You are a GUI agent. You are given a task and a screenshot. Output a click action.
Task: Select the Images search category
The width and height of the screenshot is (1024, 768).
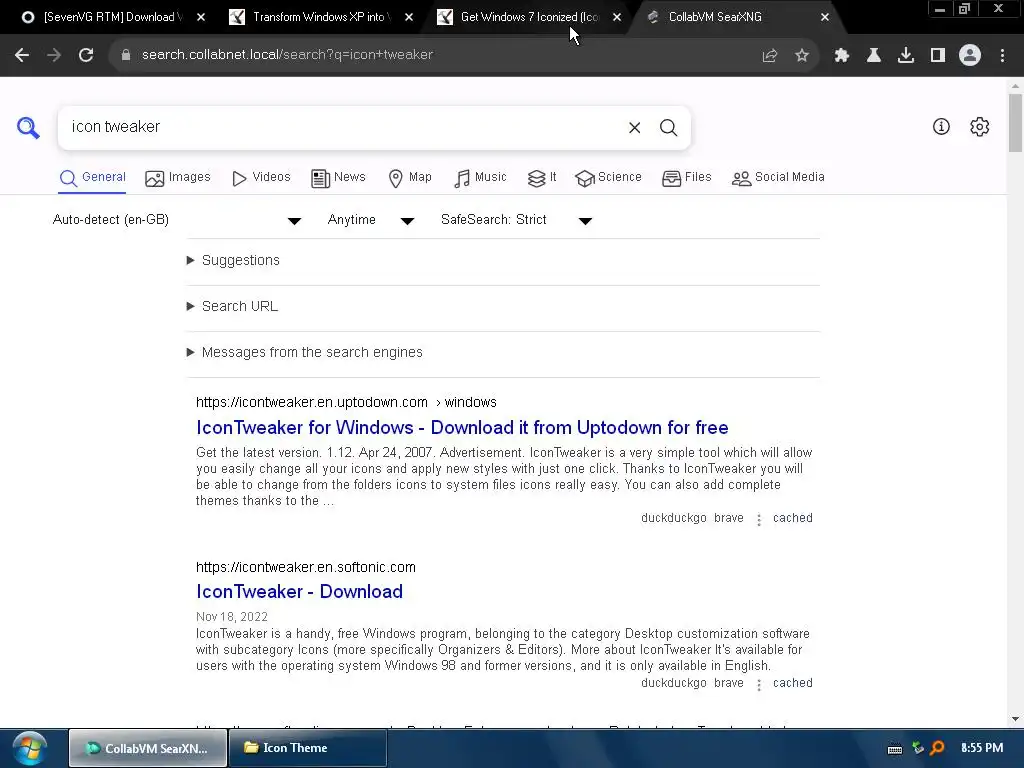click(178, 178)
